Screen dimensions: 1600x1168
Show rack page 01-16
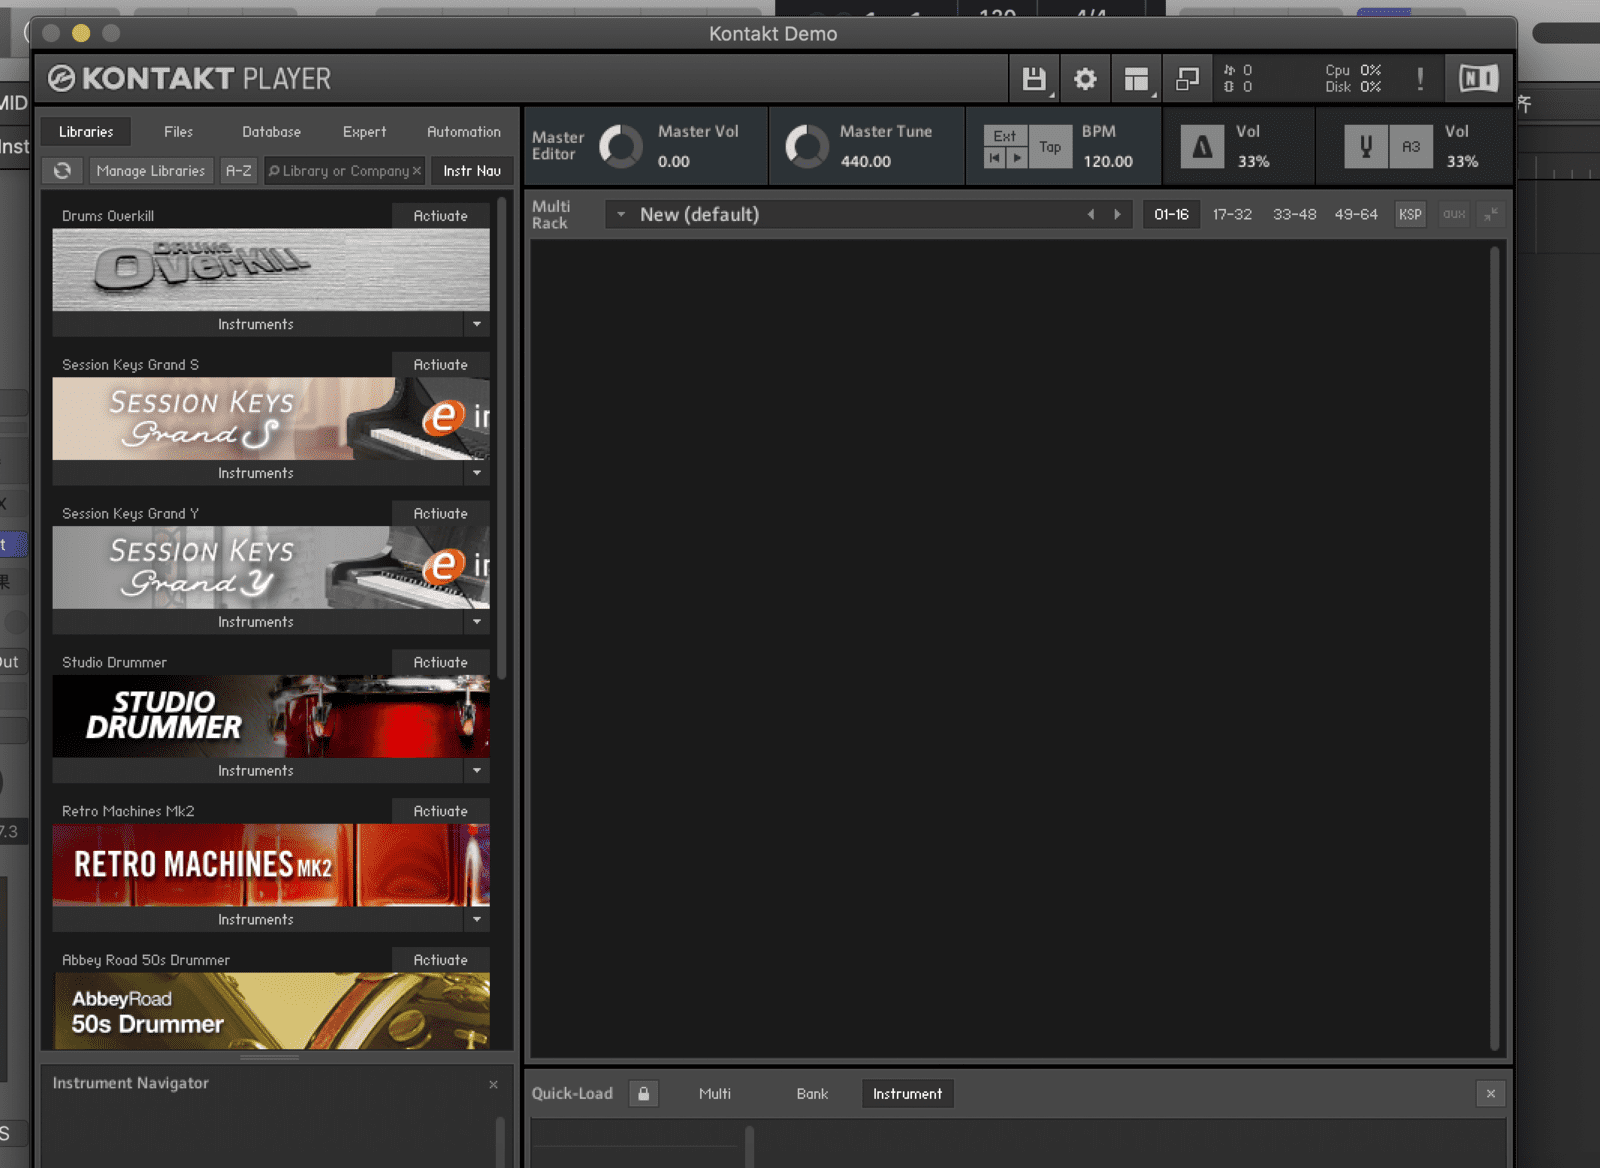click(x=1171, y=215)
